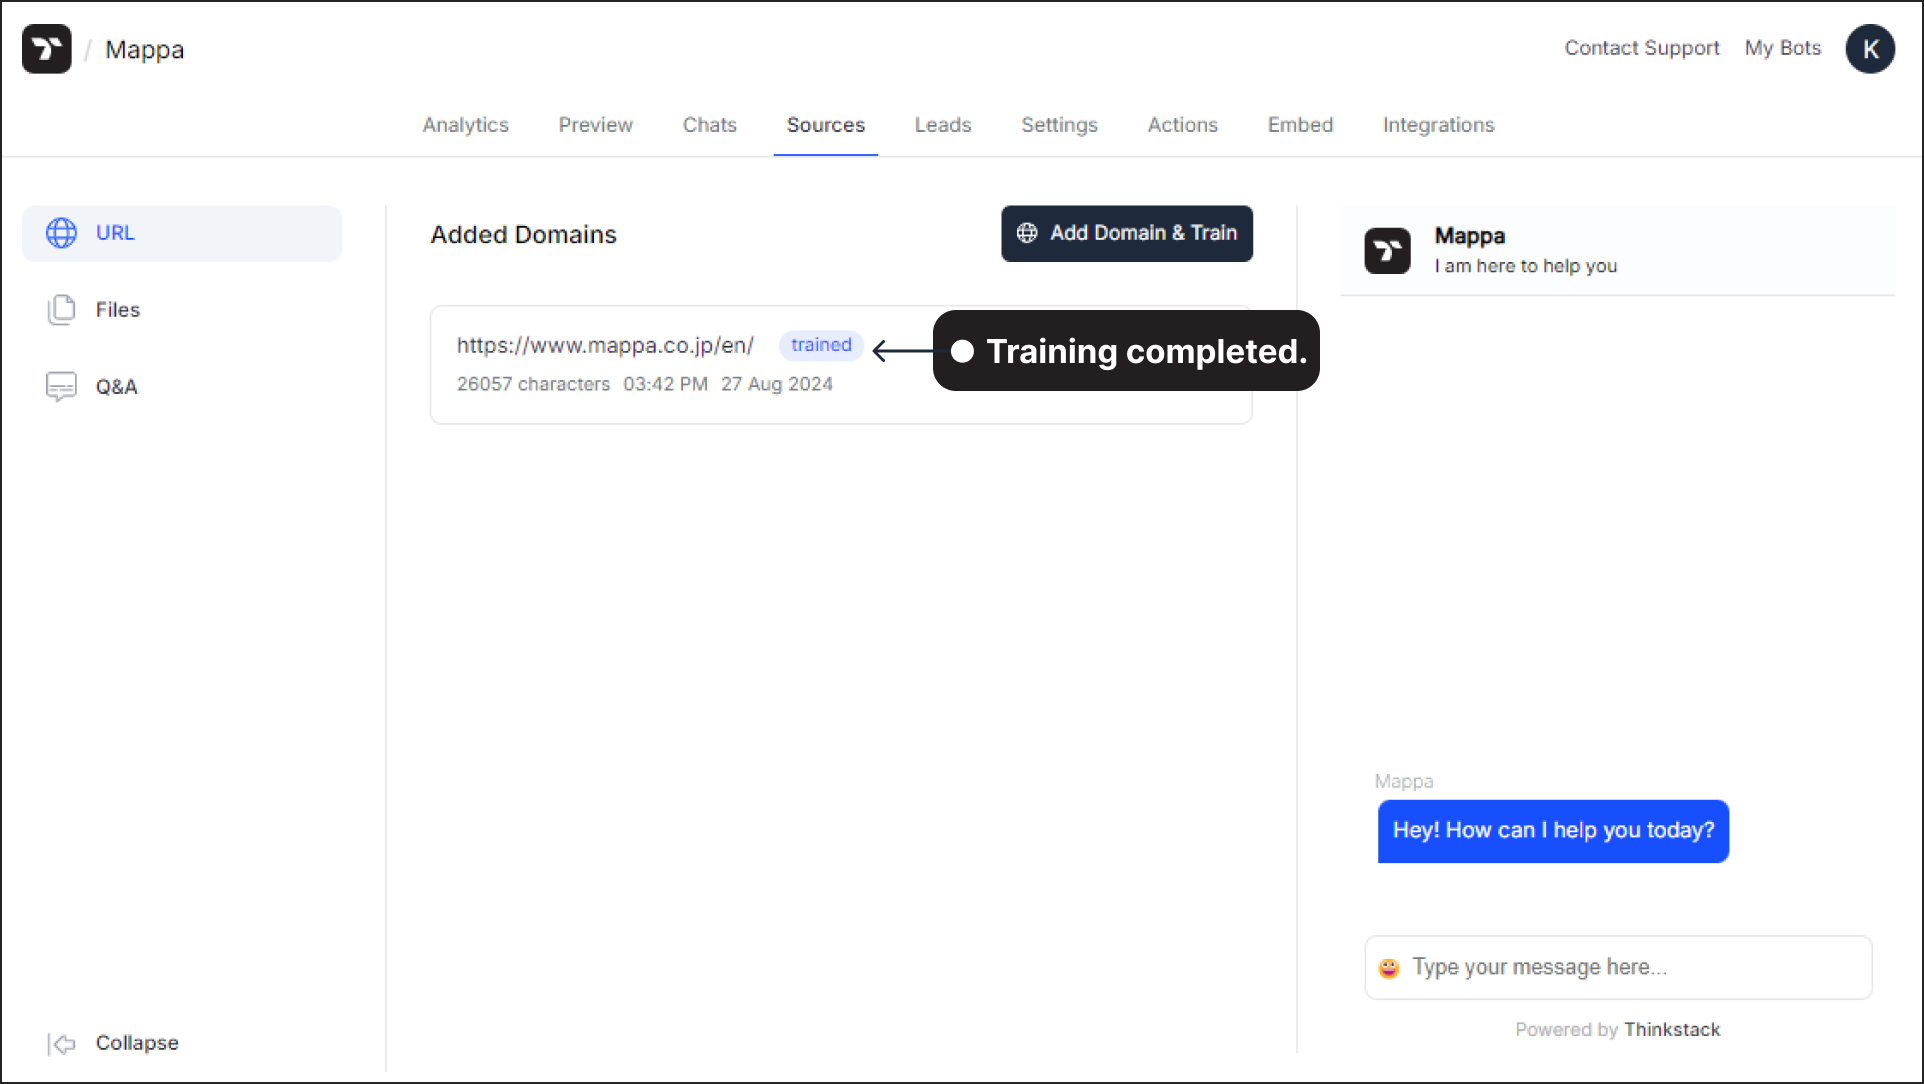Click the Add Domain & Train button
Viewport: 1924px width, 1084px height.
tap(1127, 233)
